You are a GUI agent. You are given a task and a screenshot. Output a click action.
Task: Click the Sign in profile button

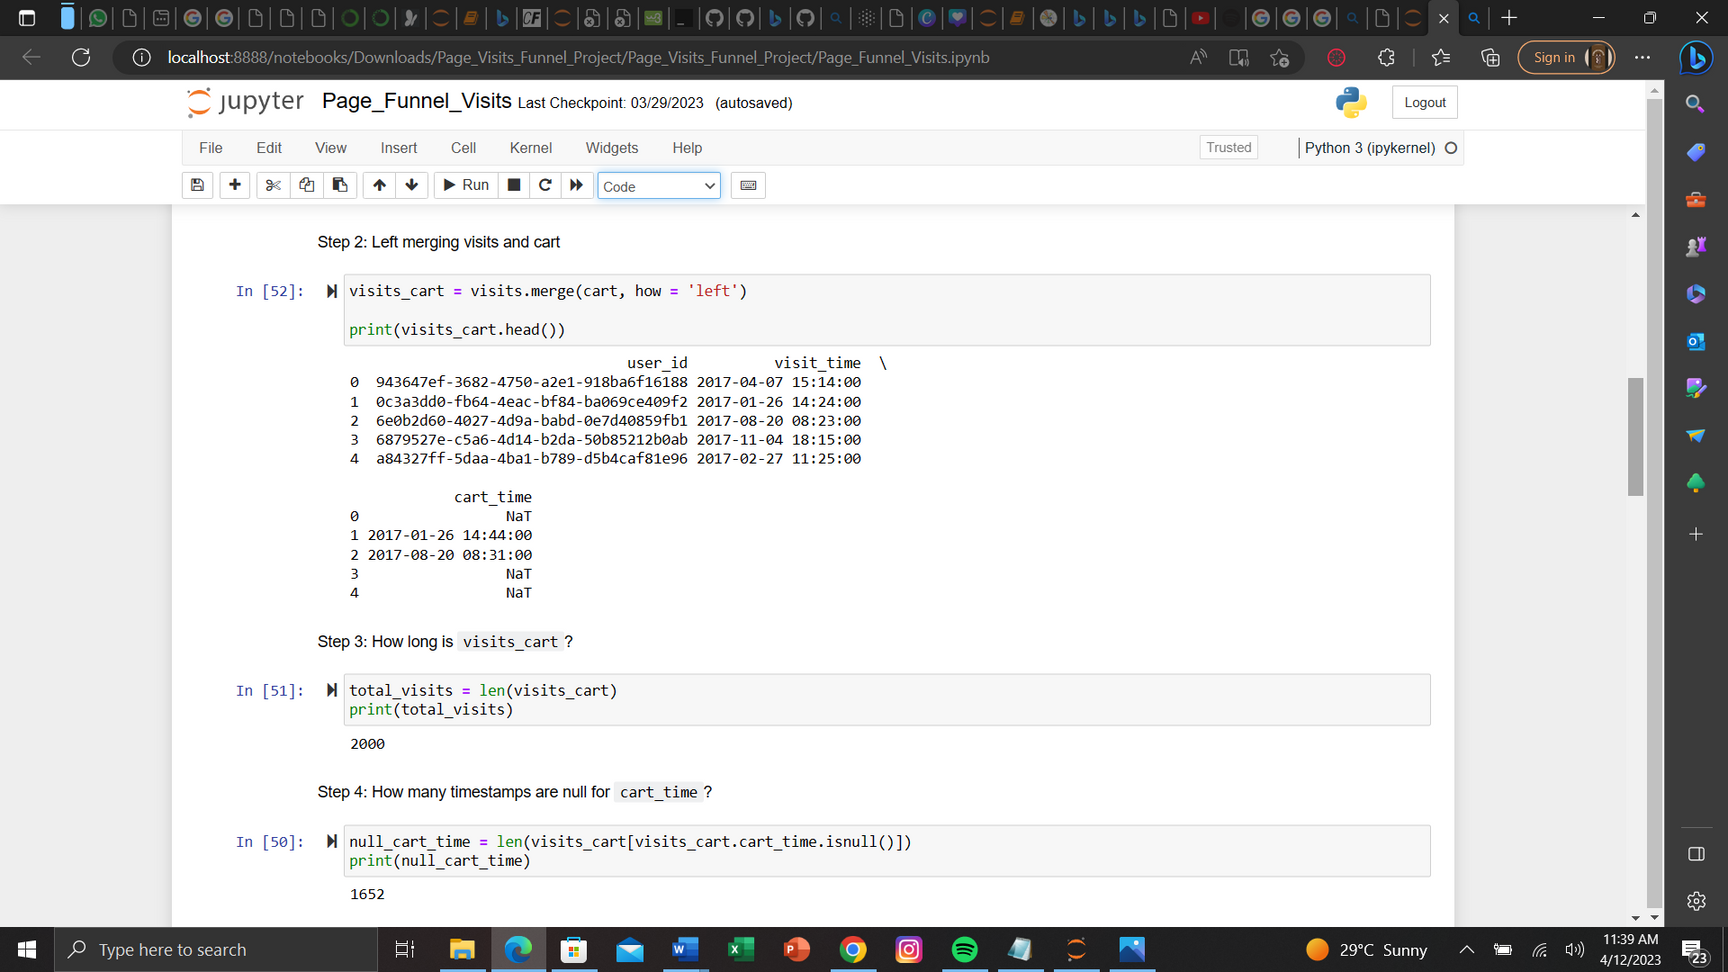coord(1566,57)
